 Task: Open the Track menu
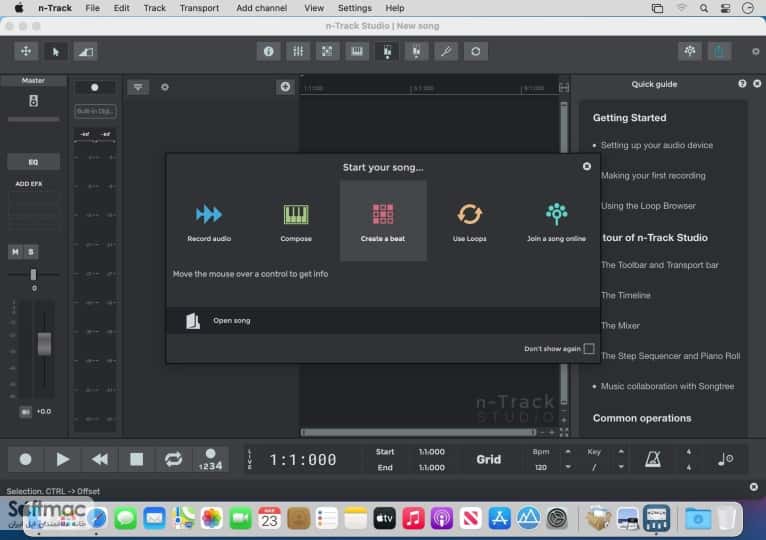(x=155, y=8)
